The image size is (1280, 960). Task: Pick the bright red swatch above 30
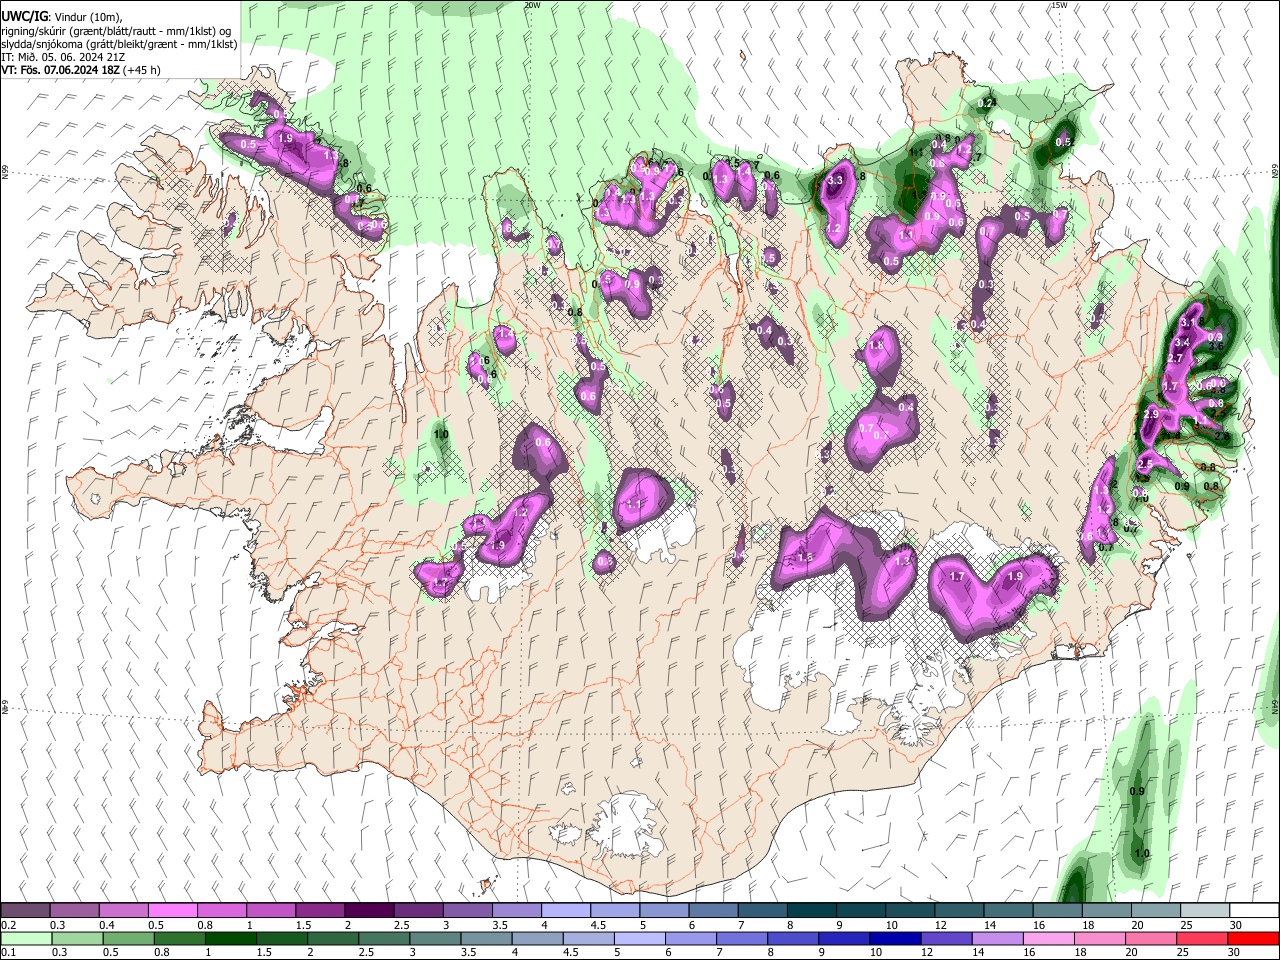(x=1252, y=938)
